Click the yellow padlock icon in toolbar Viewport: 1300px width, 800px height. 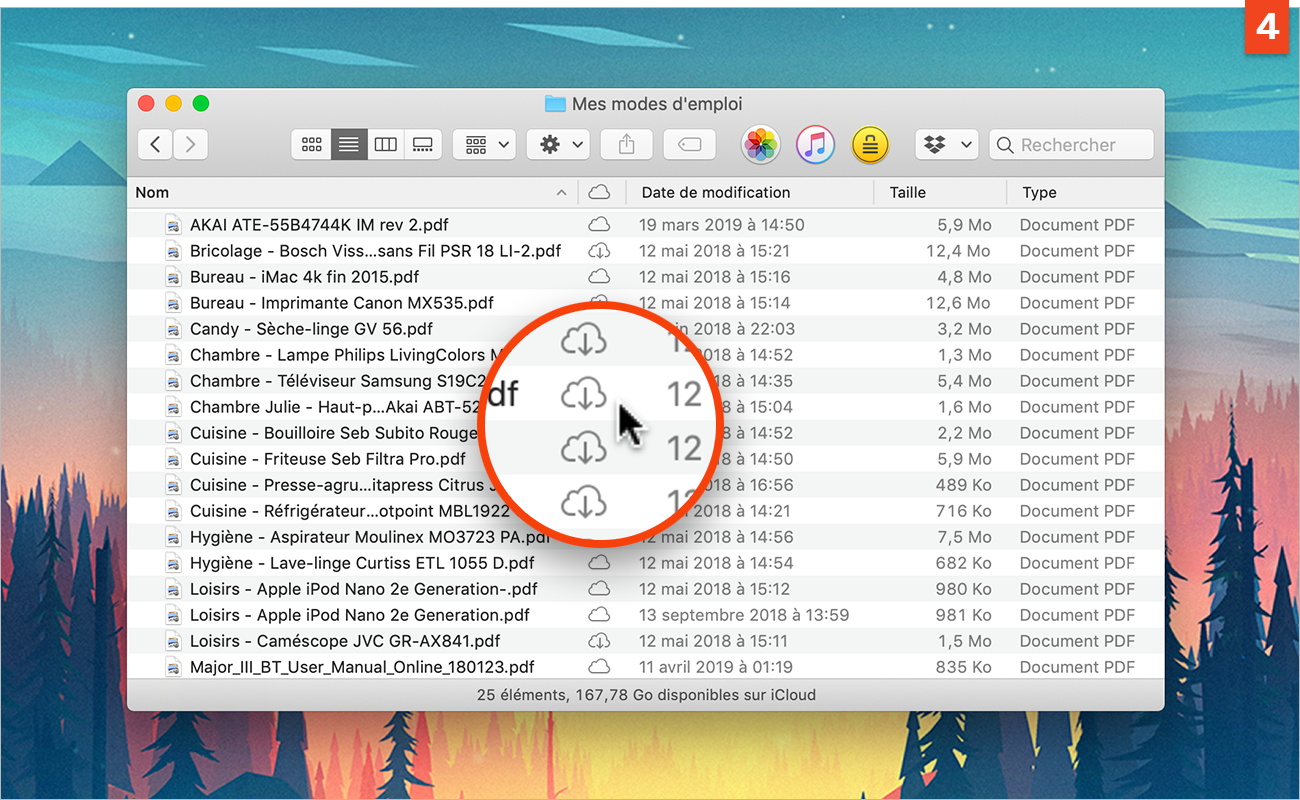pos(870,145)
